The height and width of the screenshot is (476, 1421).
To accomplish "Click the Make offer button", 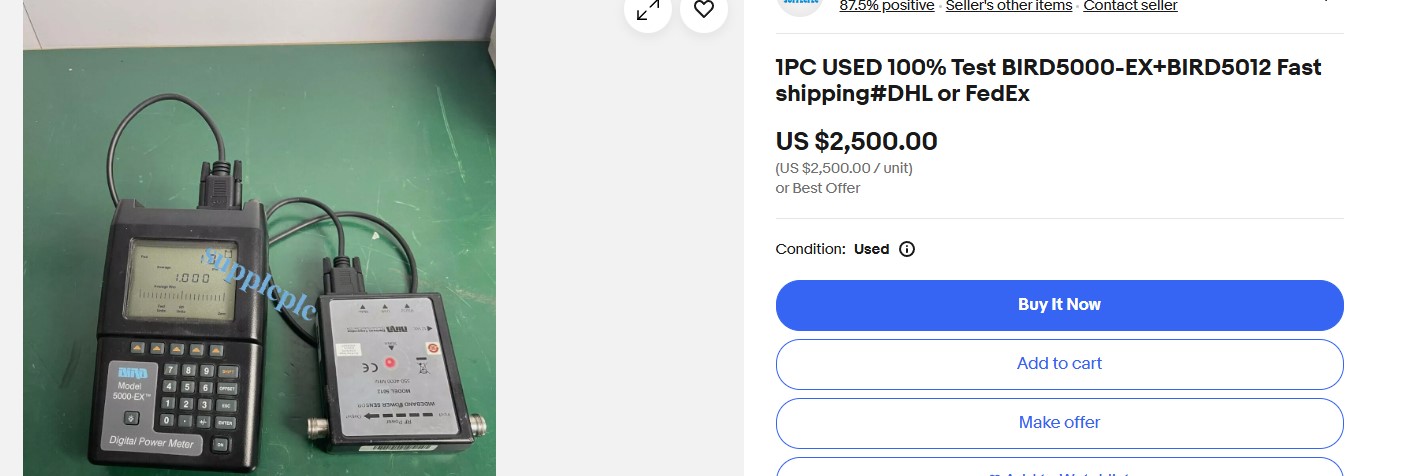I will 1059,423.
